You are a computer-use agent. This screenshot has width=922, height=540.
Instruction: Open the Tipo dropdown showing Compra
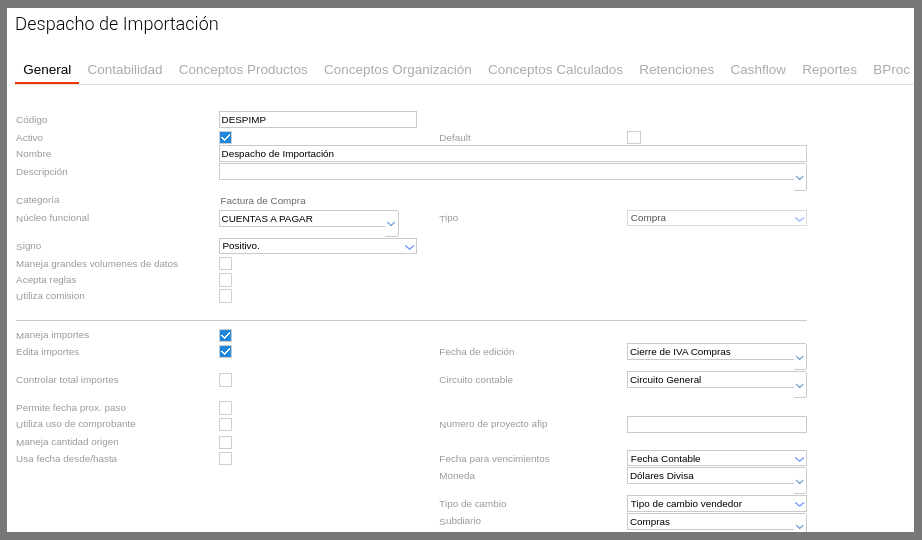[x=799, y=218]
